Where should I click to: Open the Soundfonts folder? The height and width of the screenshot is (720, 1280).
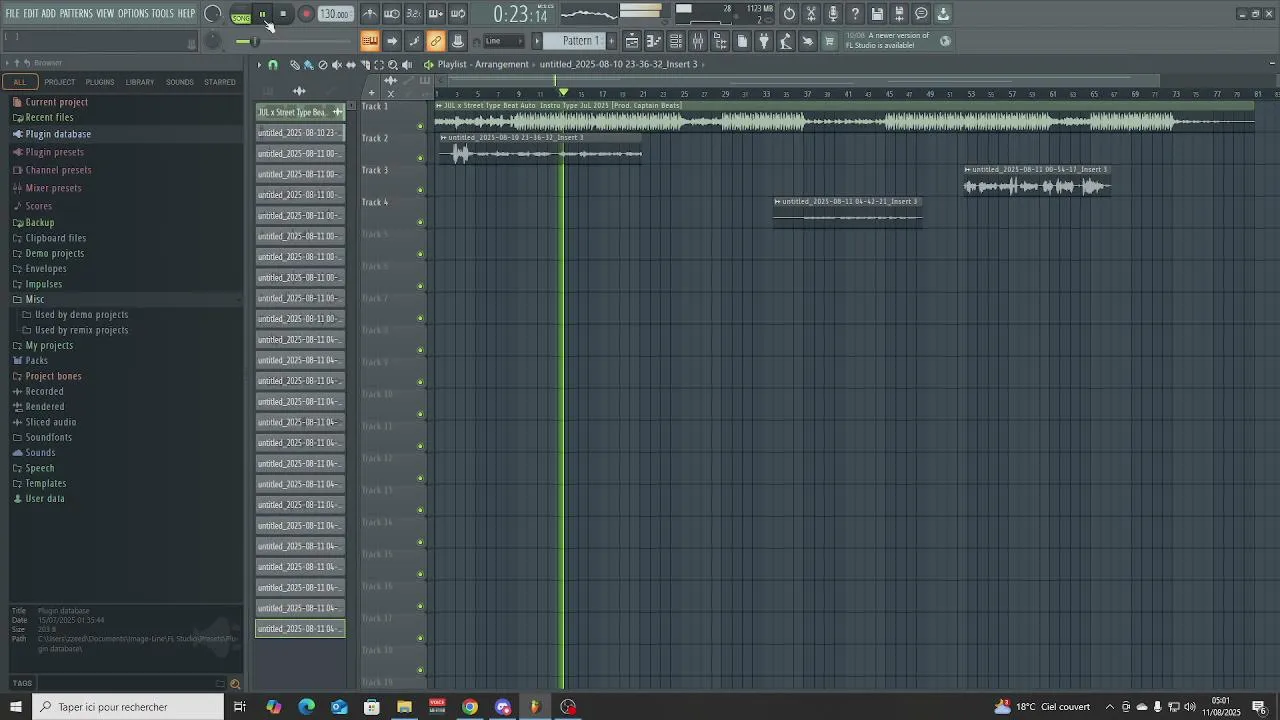(48, 437)
